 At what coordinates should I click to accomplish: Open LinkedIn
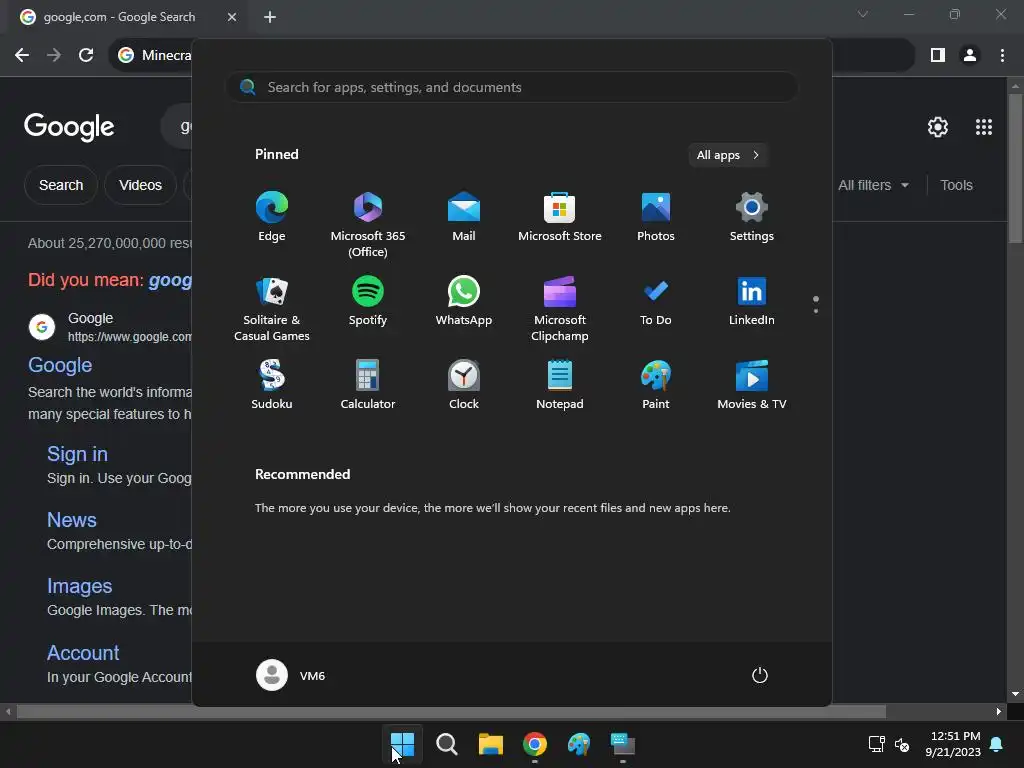pos(752,301)
